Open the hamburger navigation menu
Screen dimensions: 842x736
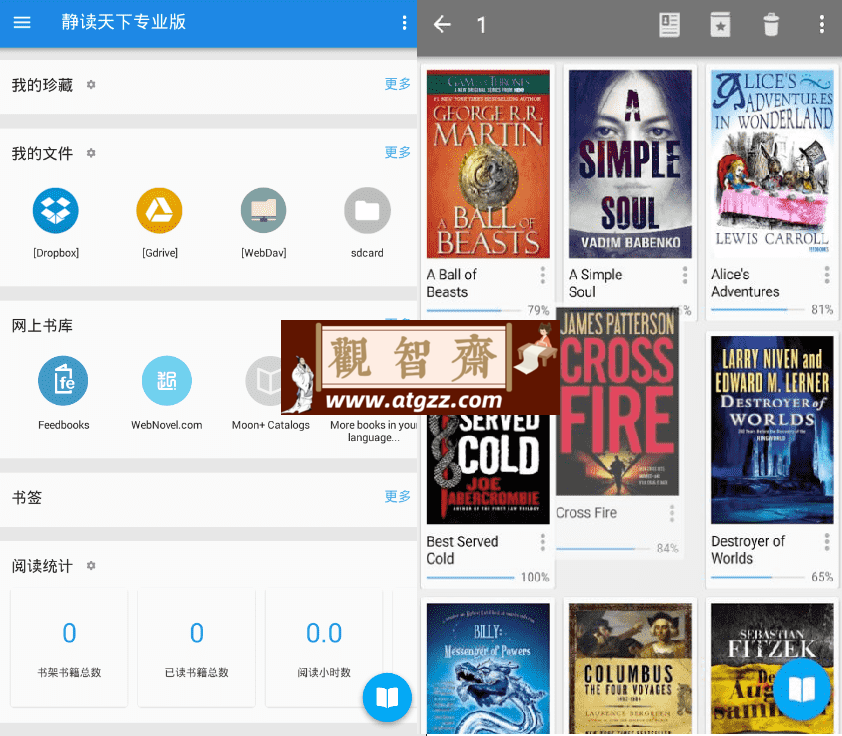pyautogui.click(x=22, y=23)
